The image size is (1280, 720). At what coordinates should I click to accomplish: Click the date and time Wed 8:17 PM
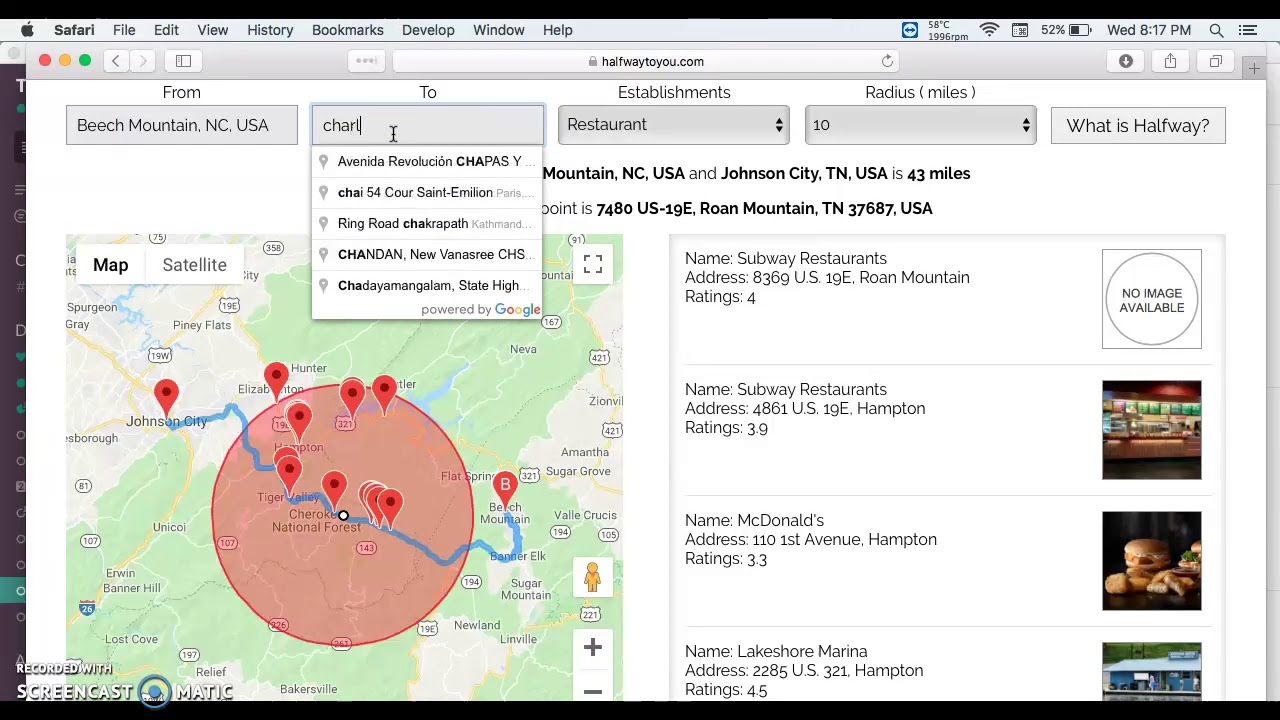point(1149,30)
